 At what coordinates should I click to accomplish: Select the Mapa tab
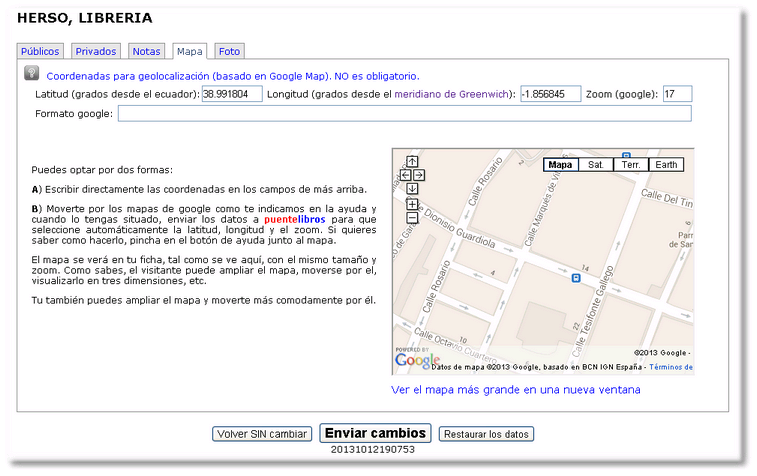point(190,51)
